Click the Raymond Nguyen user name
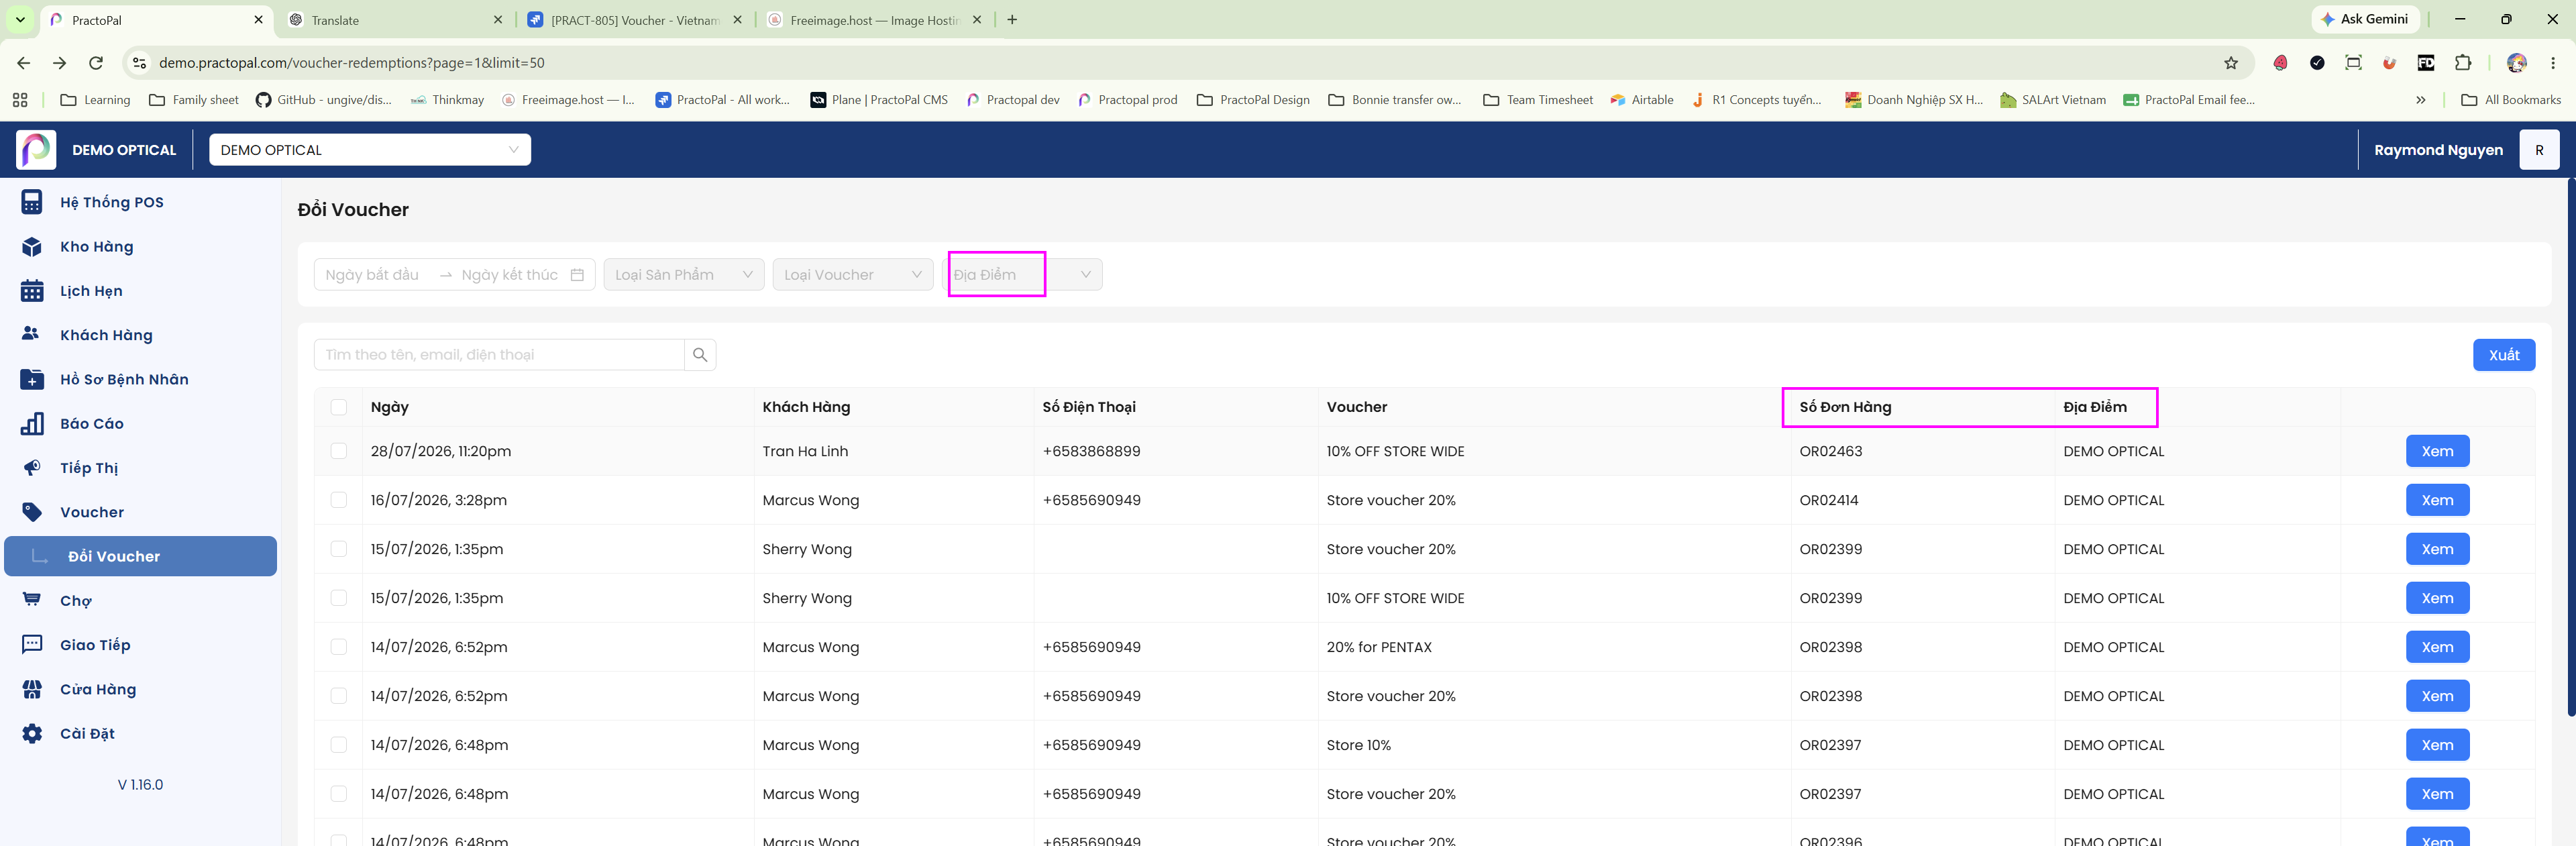2576x846 pixels. click(x=2439, y=150)
